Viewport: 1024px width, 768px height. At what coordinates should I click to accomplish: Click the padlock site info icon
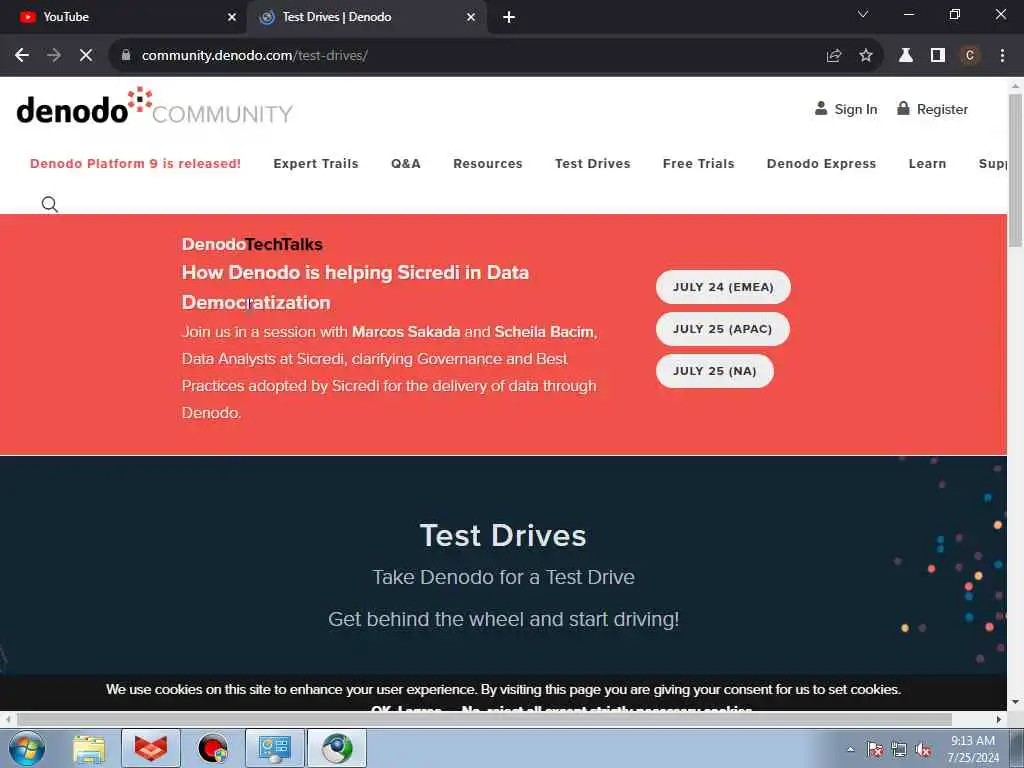click(x=125, y=56)
